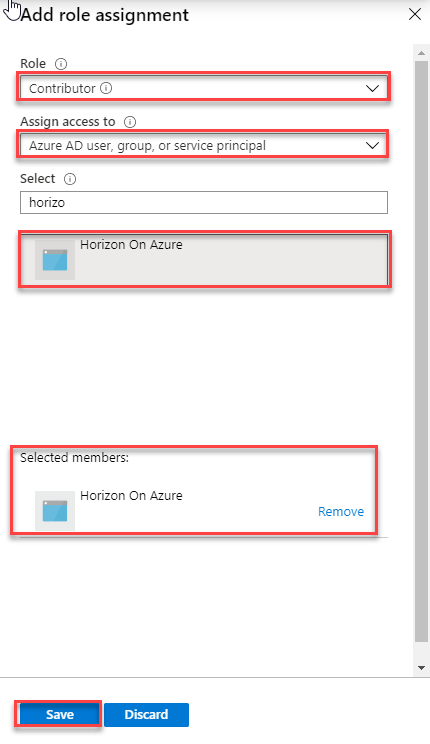Click Horizon On Azure name in Selected members
This screenshot has width=430, height=744.
tap(131, 495)
